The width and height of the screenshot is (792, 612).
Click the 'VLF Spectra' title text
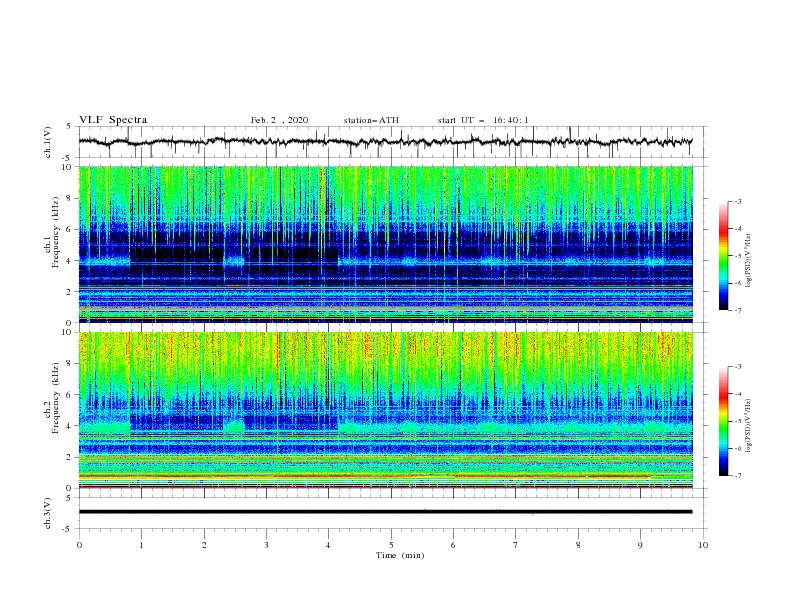click(x=113, y=120)
